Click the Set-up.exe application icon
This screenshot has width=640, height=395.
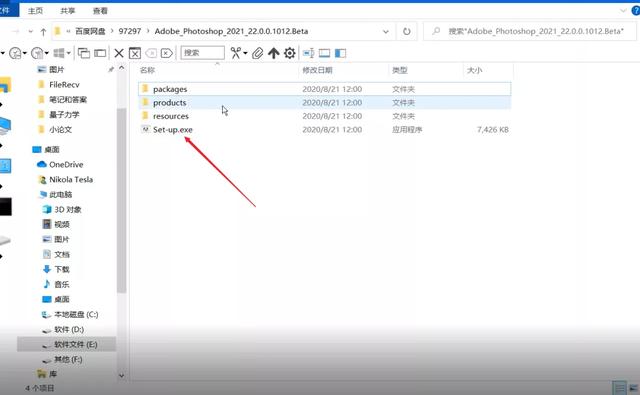pos(145,129)
